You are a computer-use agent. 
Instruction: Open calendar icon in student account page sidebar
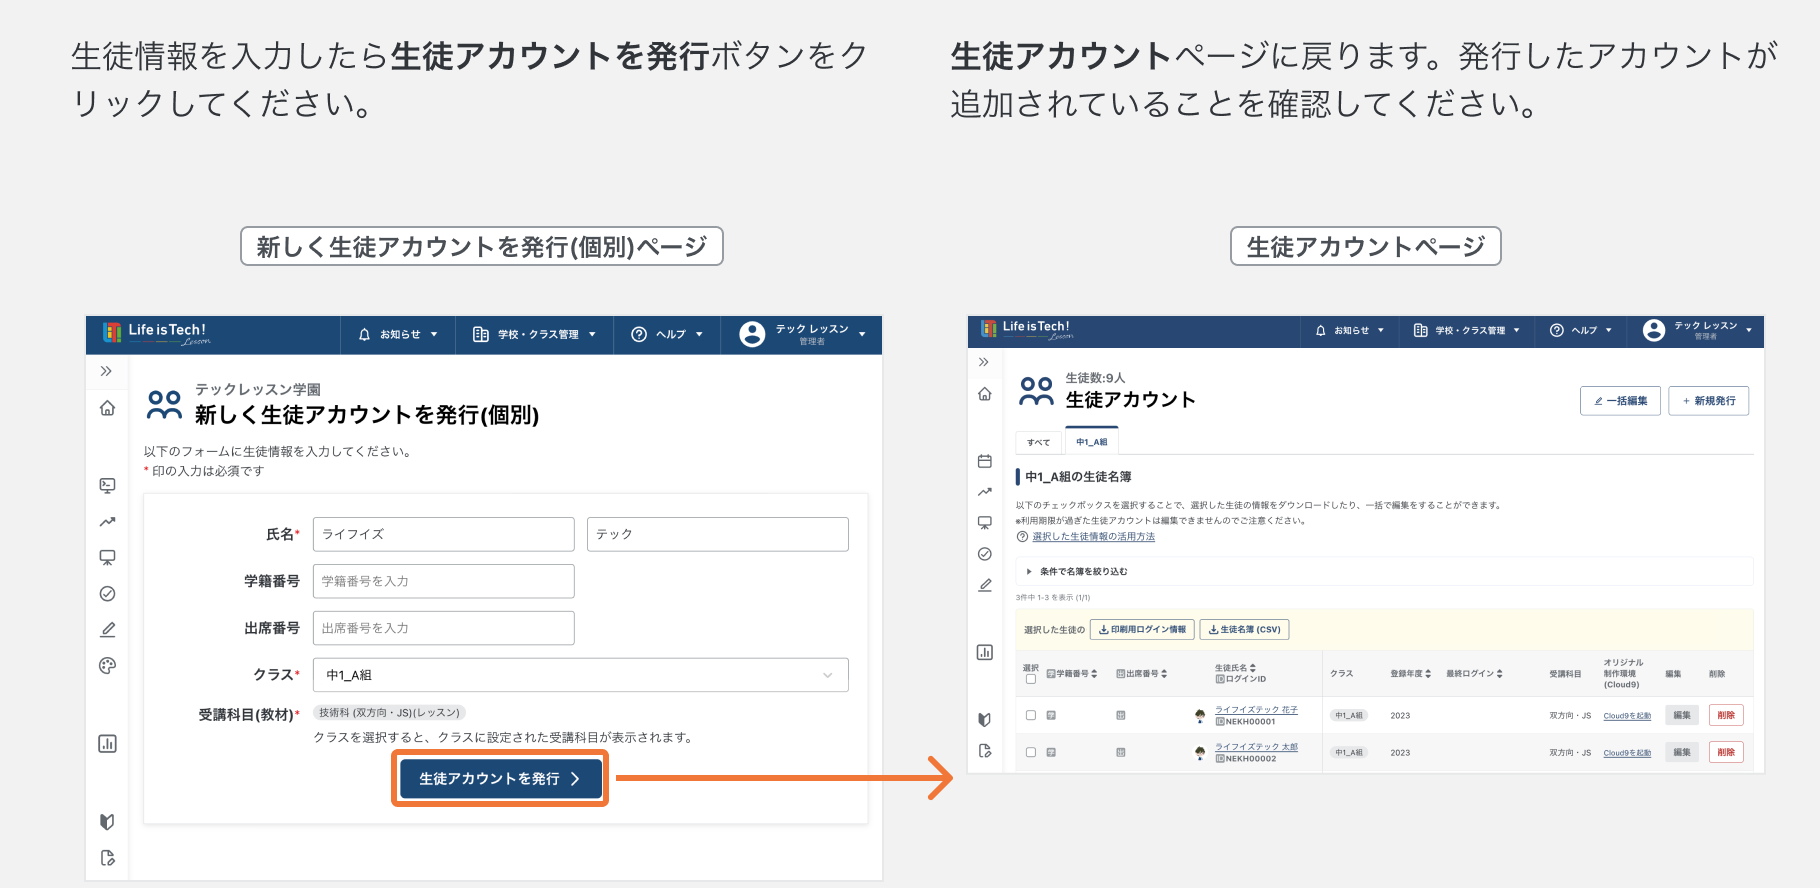point(984,461)
